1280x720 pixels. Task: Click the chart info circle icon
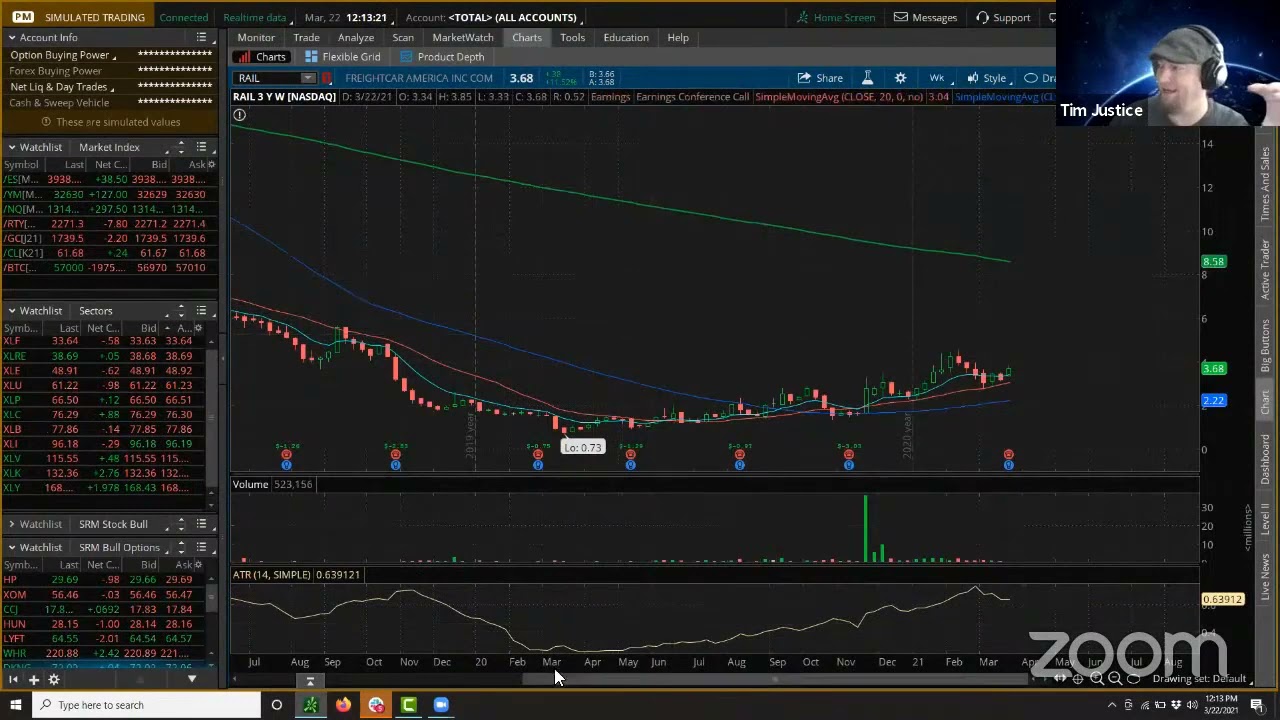point(239,115)
